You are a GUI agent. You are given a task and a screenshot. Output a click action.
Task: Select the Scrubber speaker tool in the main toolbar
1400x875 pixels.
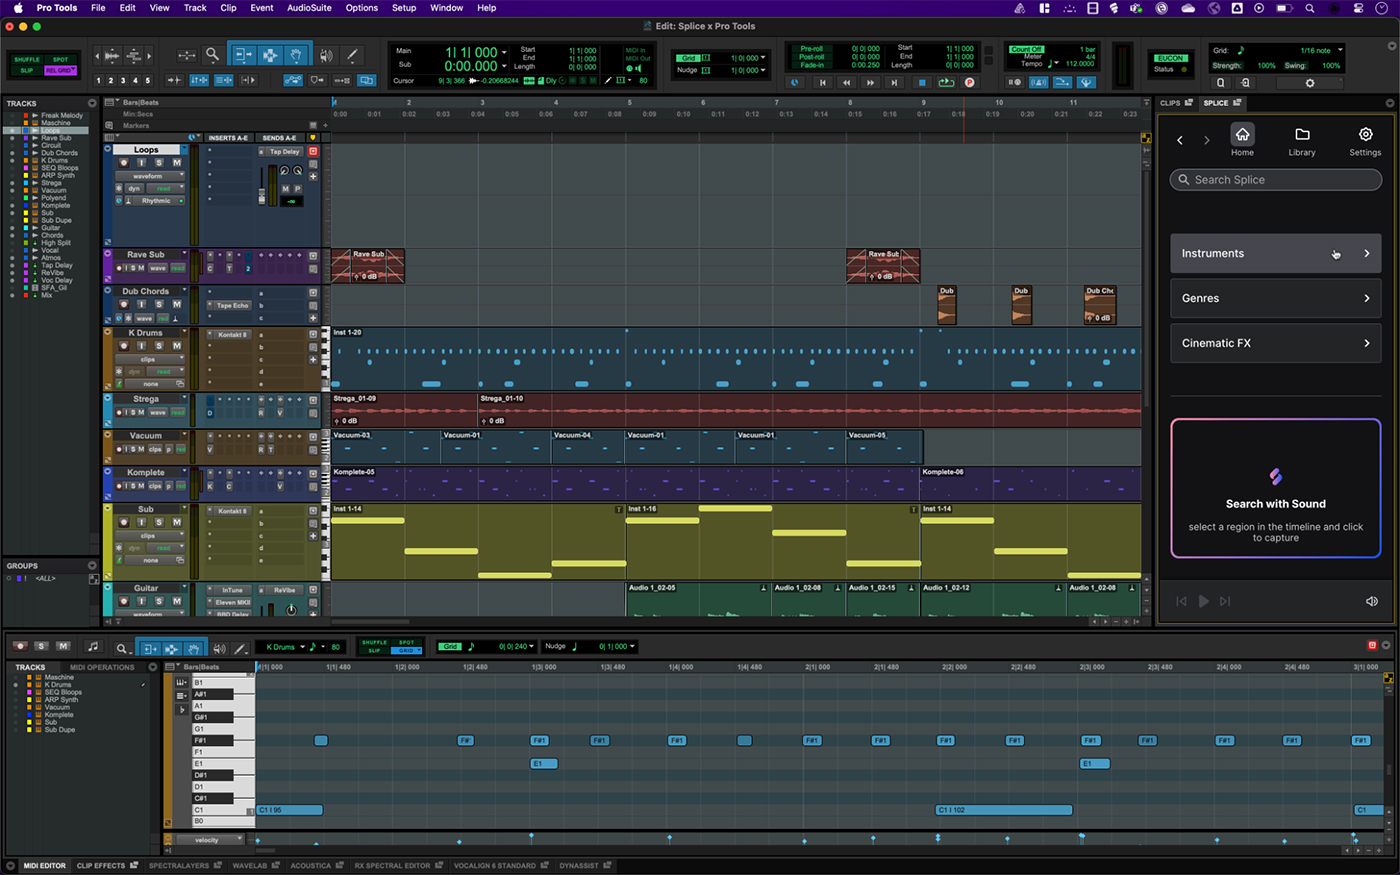pos(326,56)
